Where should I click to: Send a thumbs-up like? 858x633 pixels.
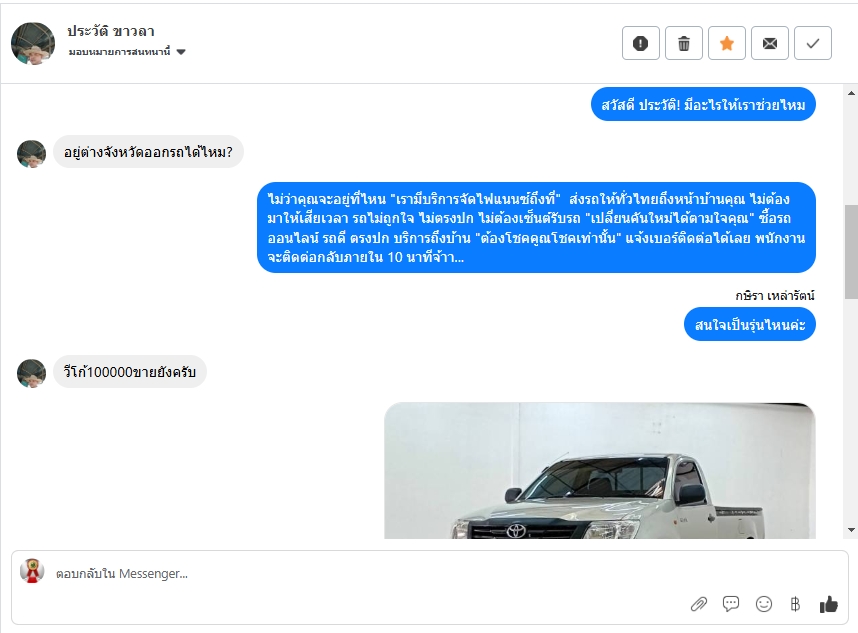828,604
